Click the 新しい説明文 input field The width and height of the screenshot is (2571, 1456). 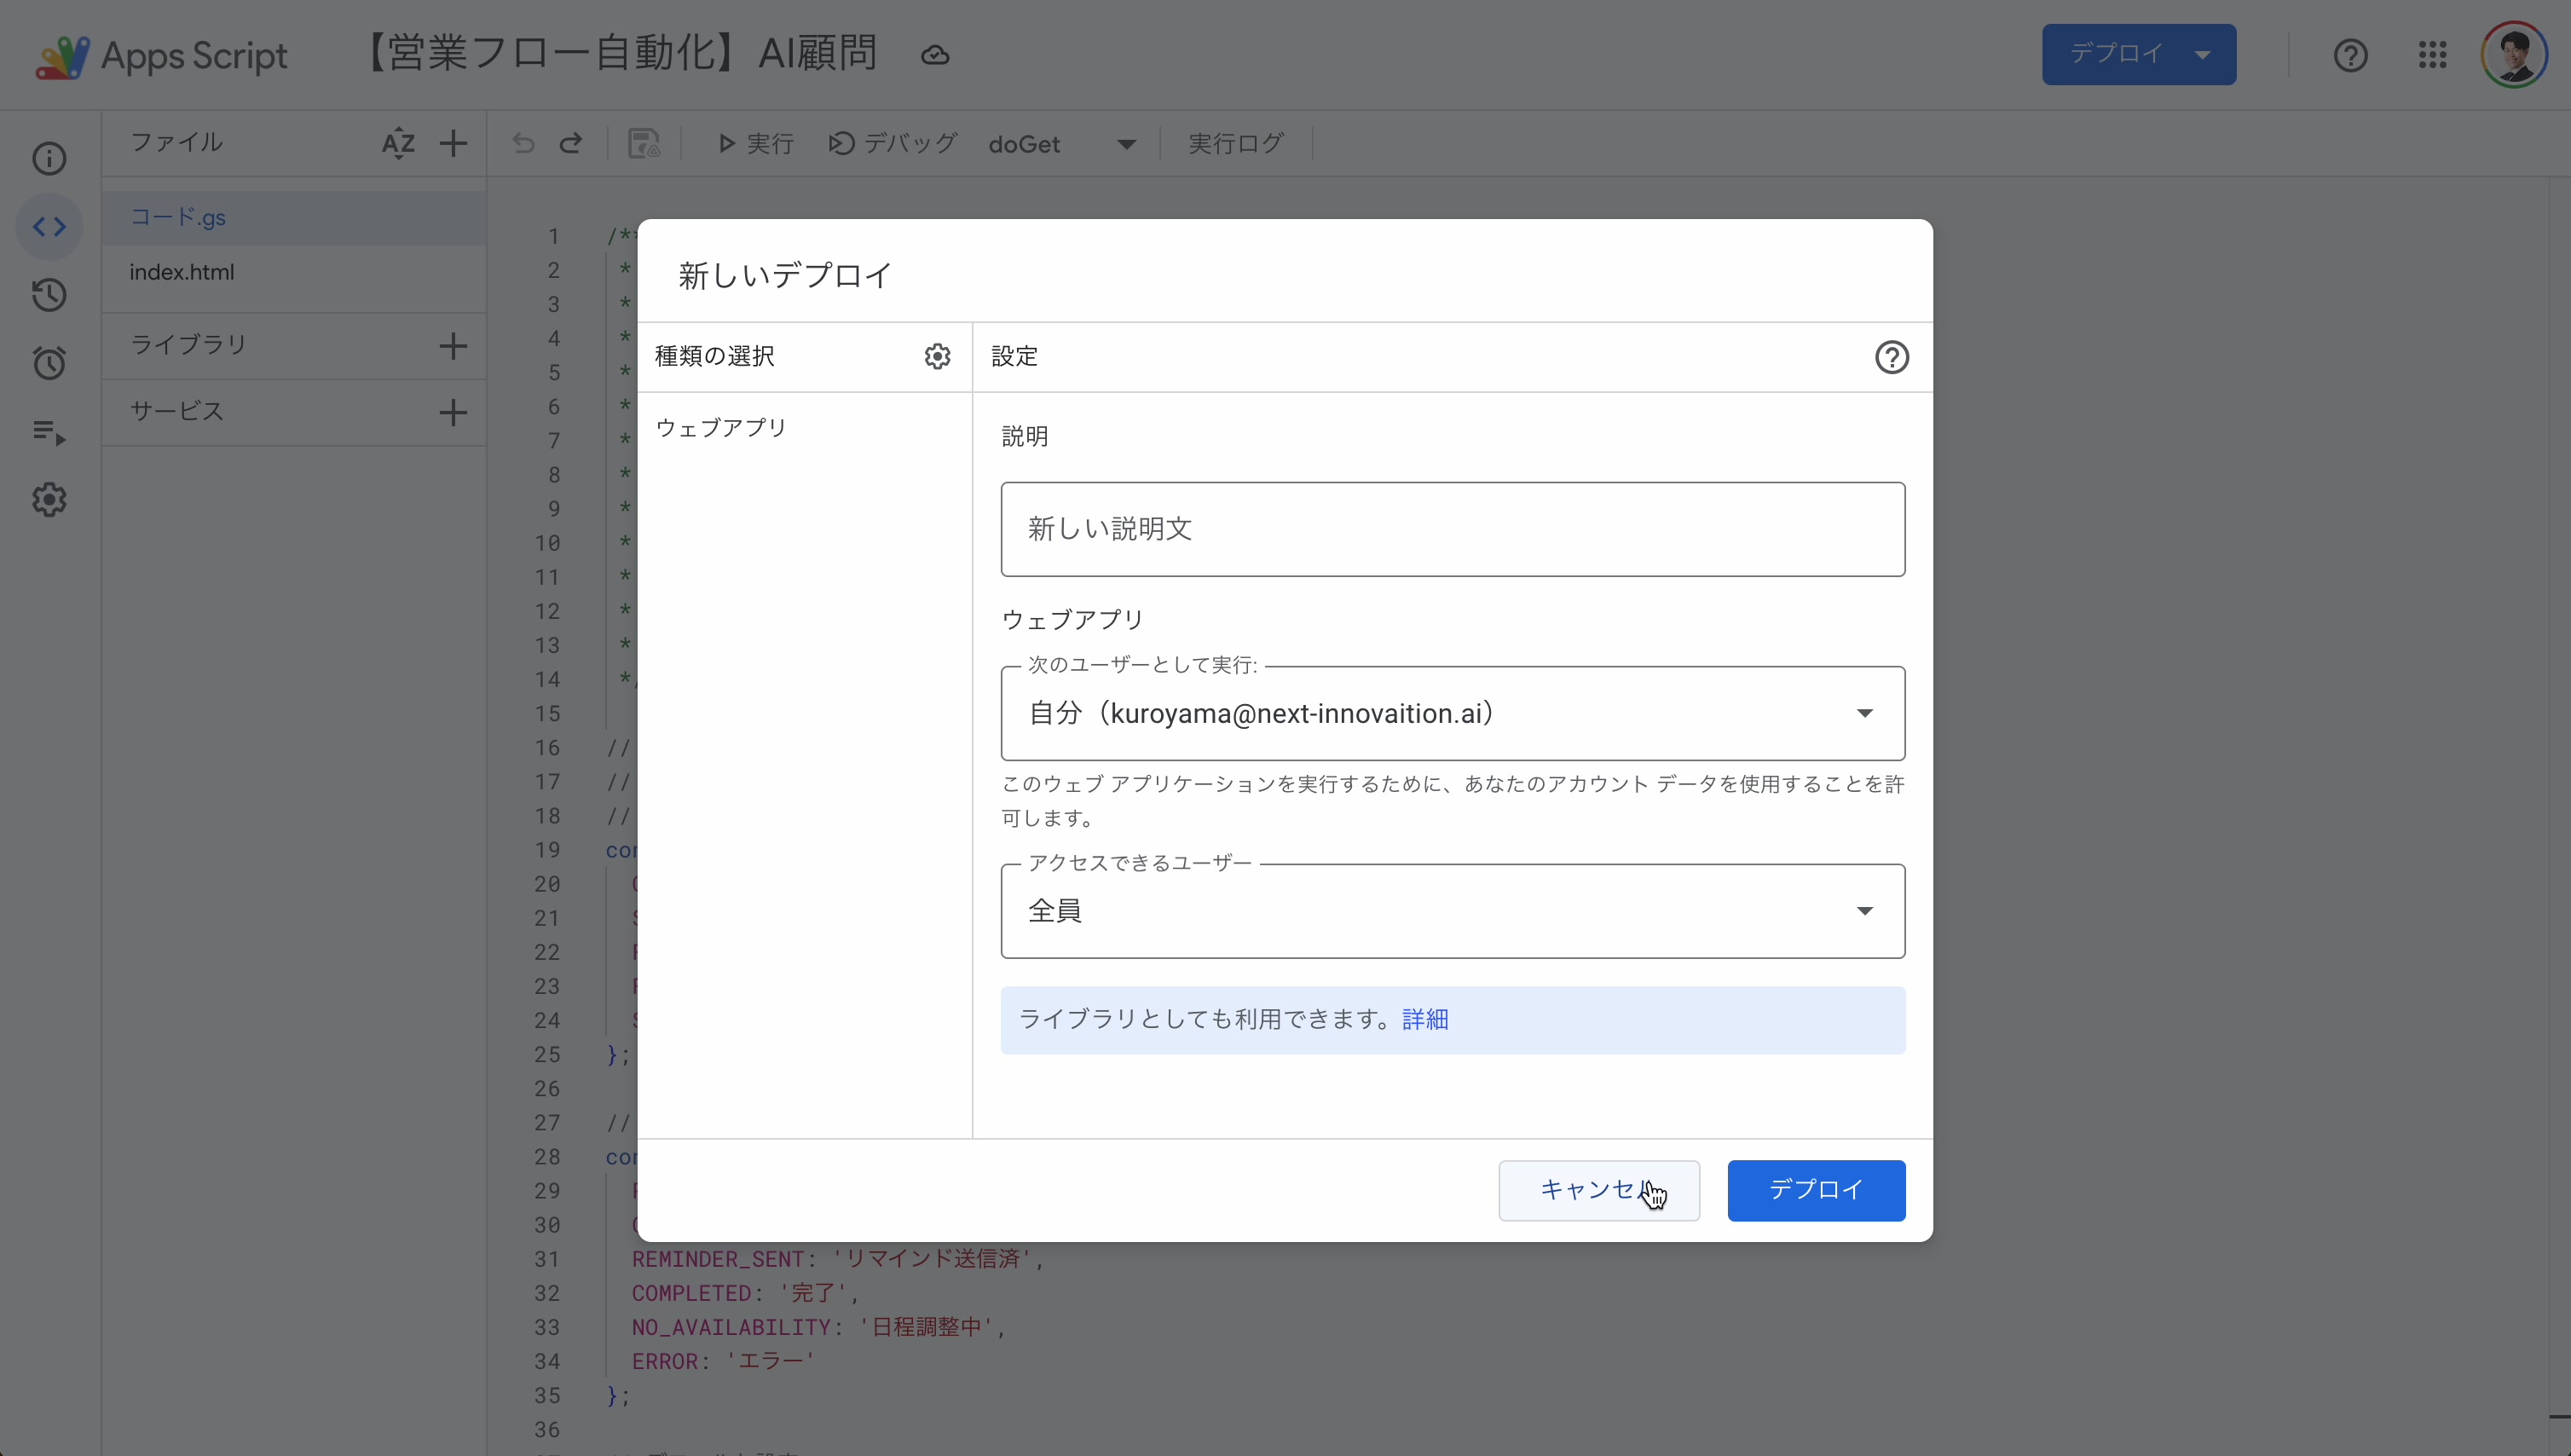[1452, 529]
